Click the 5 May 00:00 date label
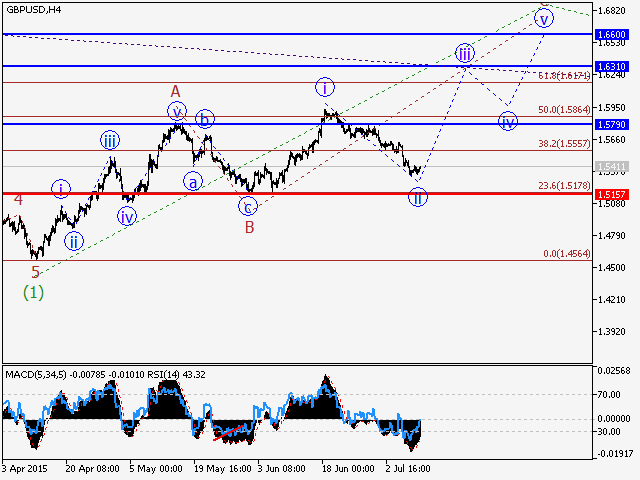The height and width of the screenshot is (480, 640). coord(156,468)
